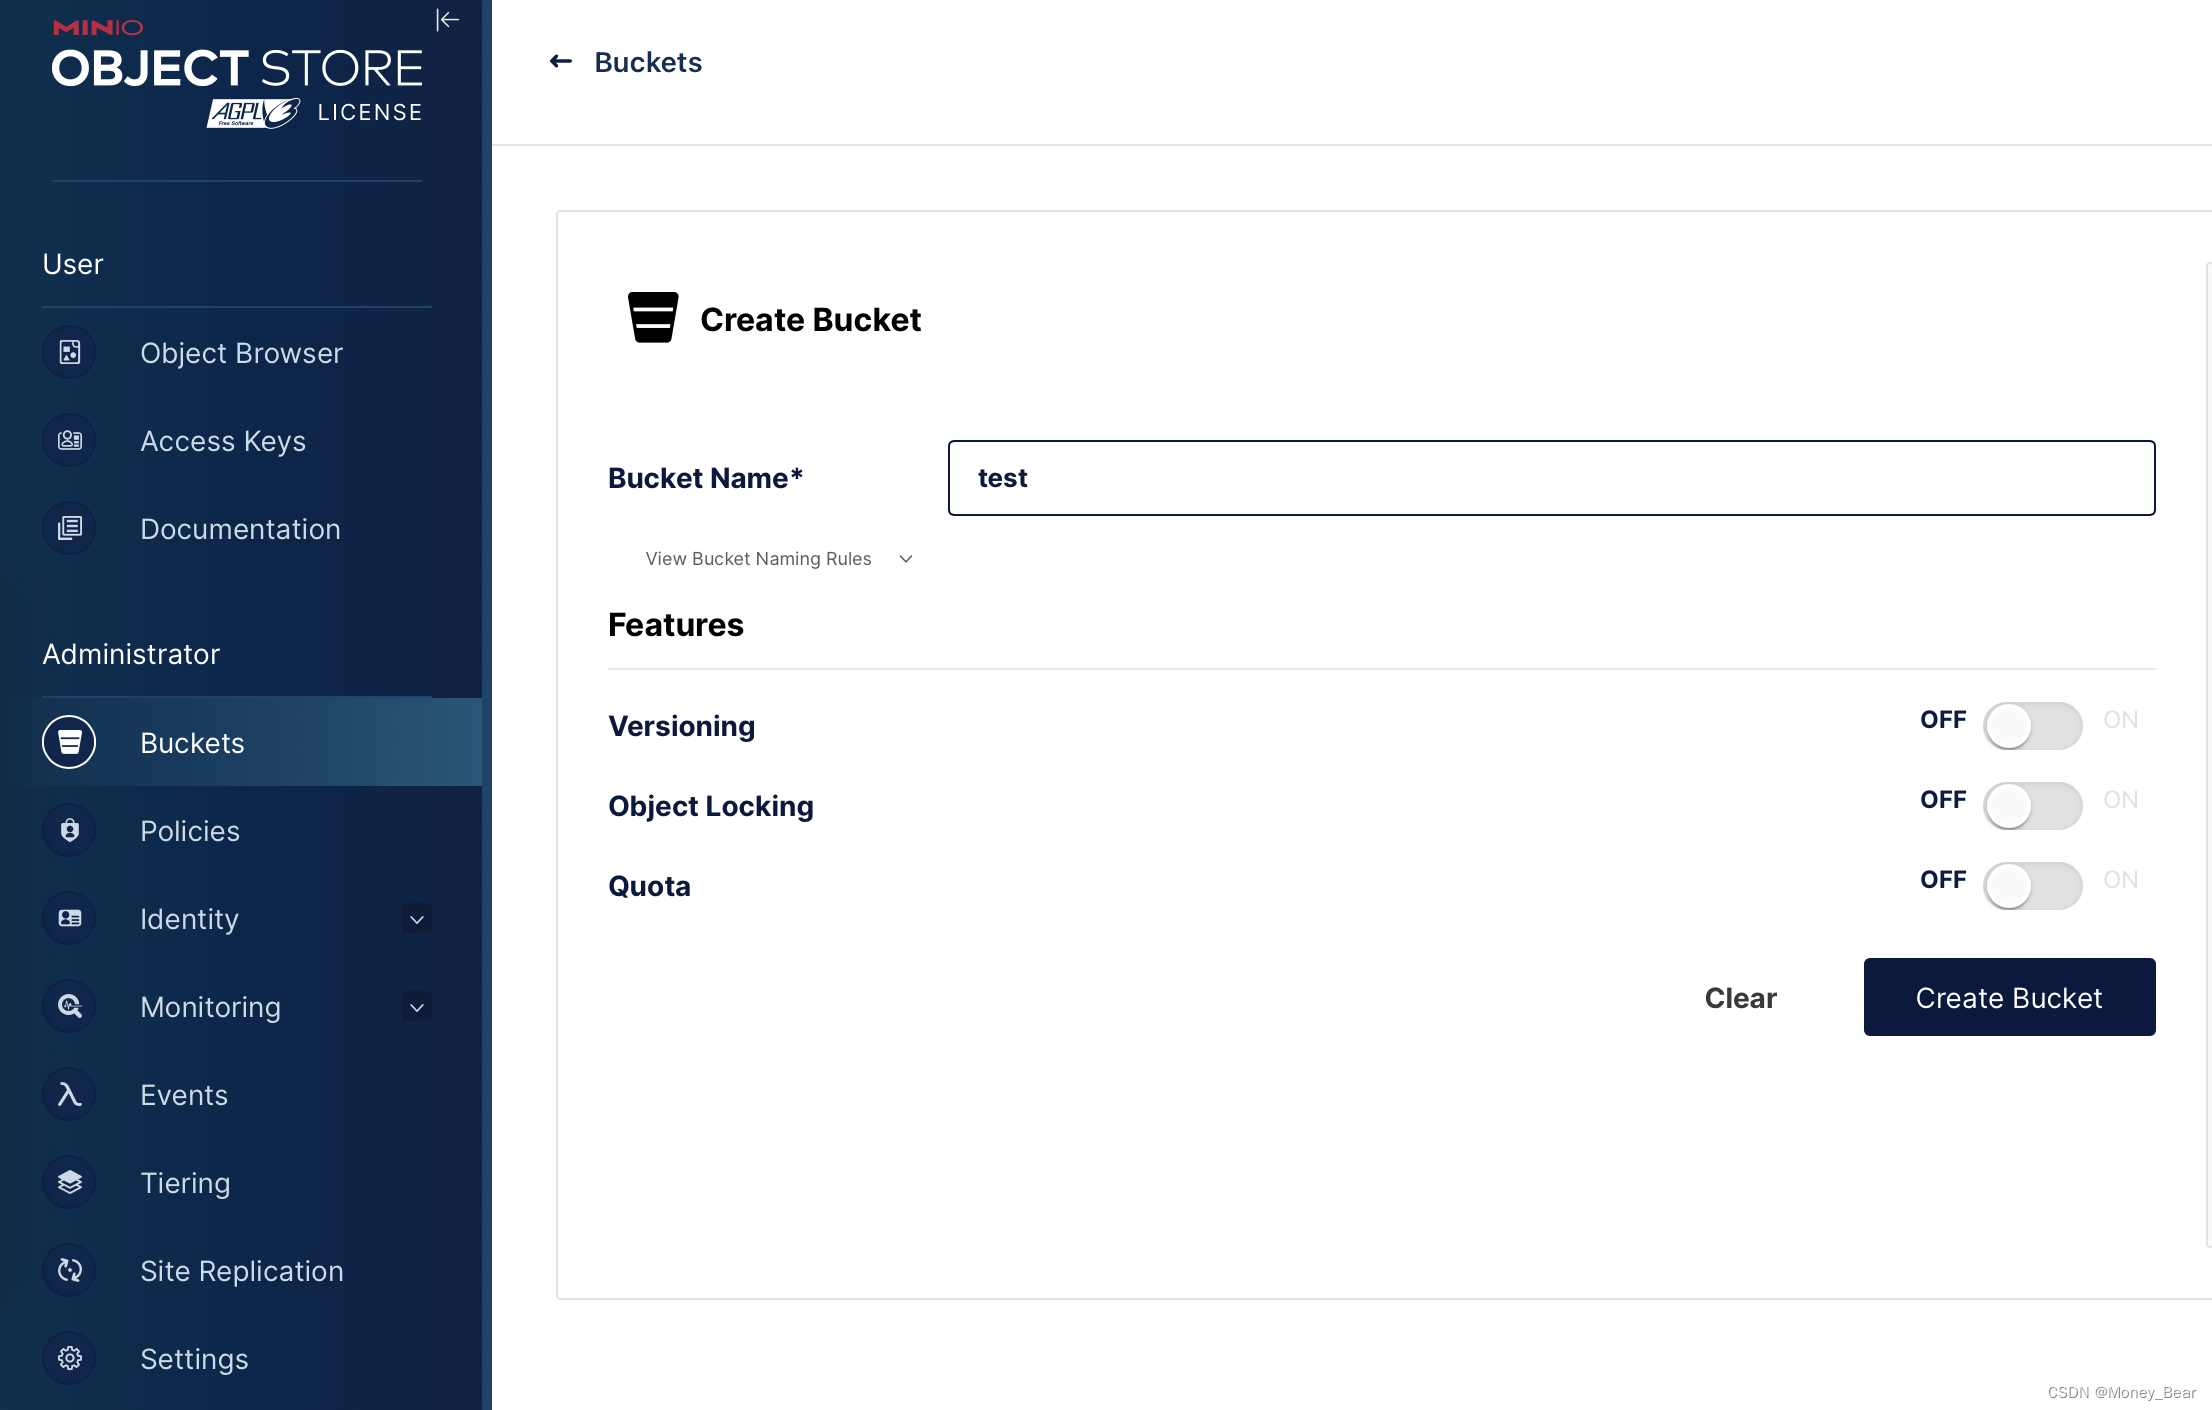Click the Settings gear icon
This screenshot has height=1410, width=2212.
(x=69, y=1359)
